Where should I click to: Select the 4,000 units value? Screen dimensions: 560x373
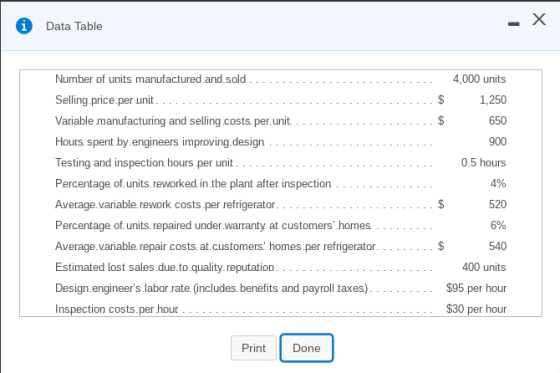[479, 79]
